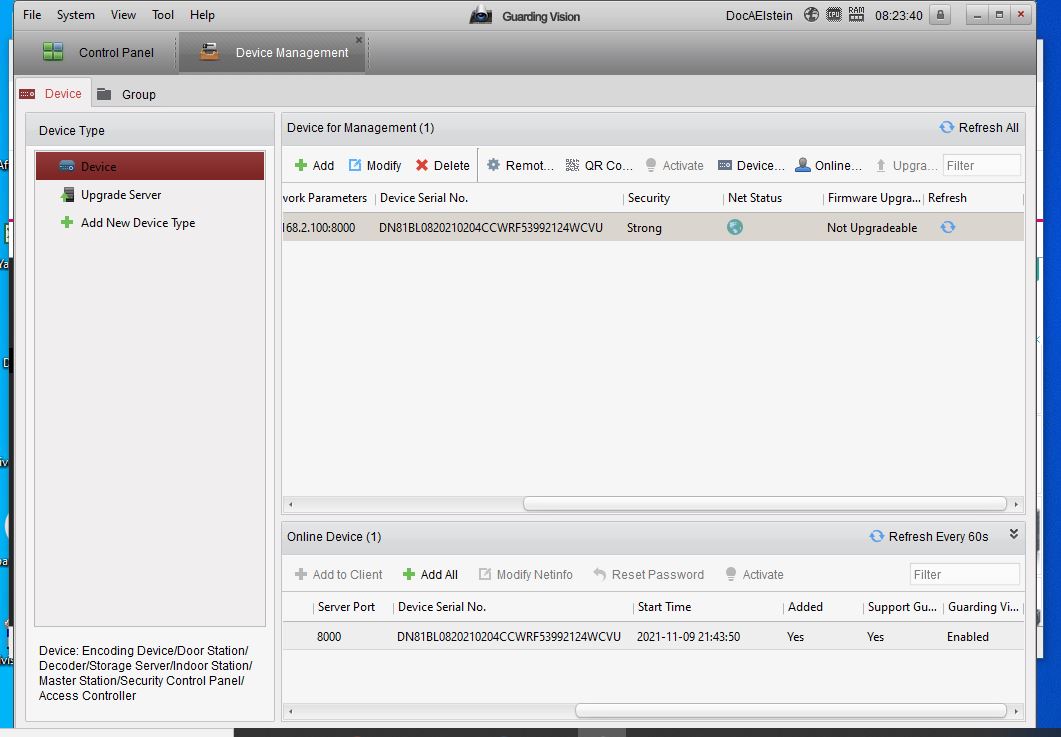
Task: Click the CPU usage icon in title bar
Action: (834, 14)
